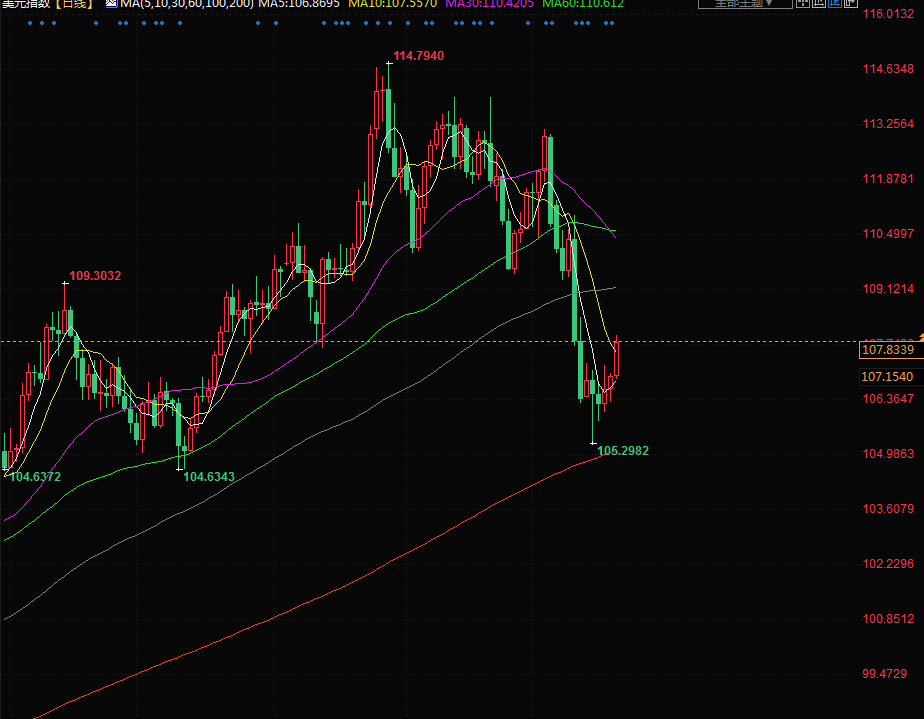Viewport: 924px width, 719px height.
Task: Click the orange arrow at right price edge
Action: pyautogui.click(x=921, y=343)
